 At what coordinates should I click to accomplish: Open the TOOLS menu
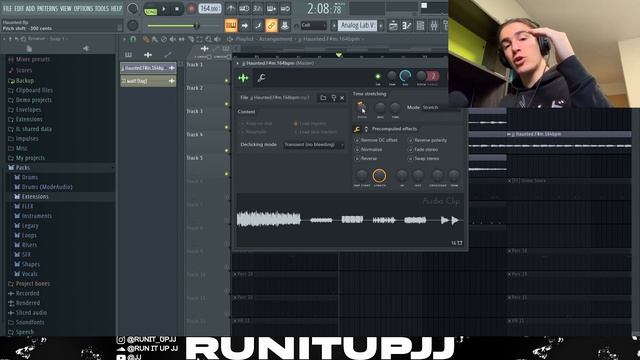102,8
